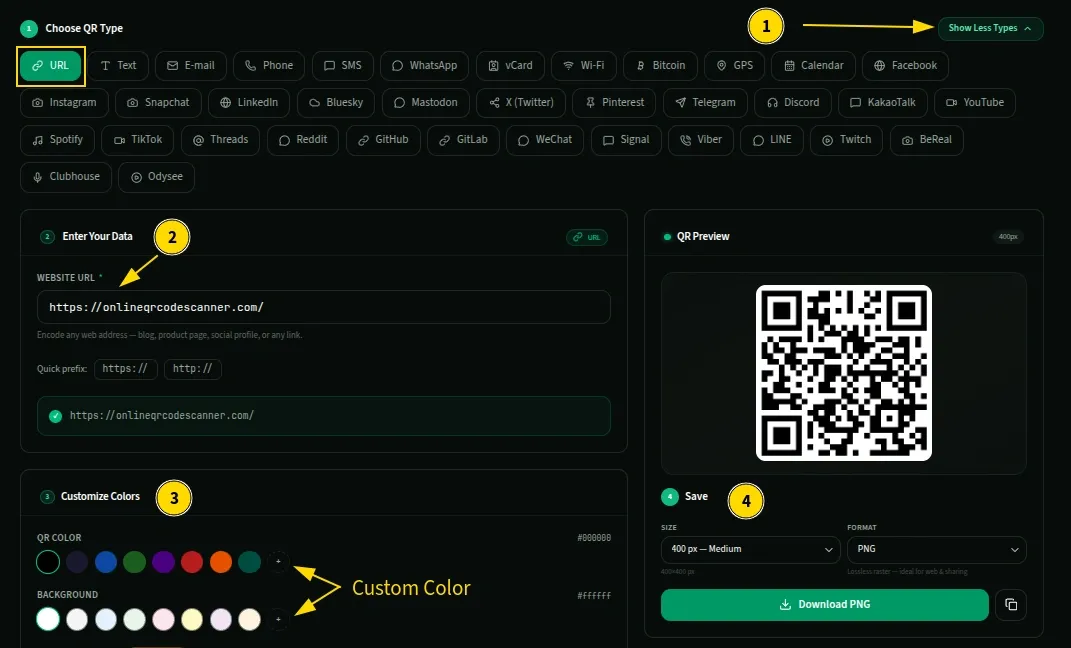The width and height of the screenshot is (1071, 648).
Task: Pick the Snapchat QR type
Action: click(x=158, y=102)
